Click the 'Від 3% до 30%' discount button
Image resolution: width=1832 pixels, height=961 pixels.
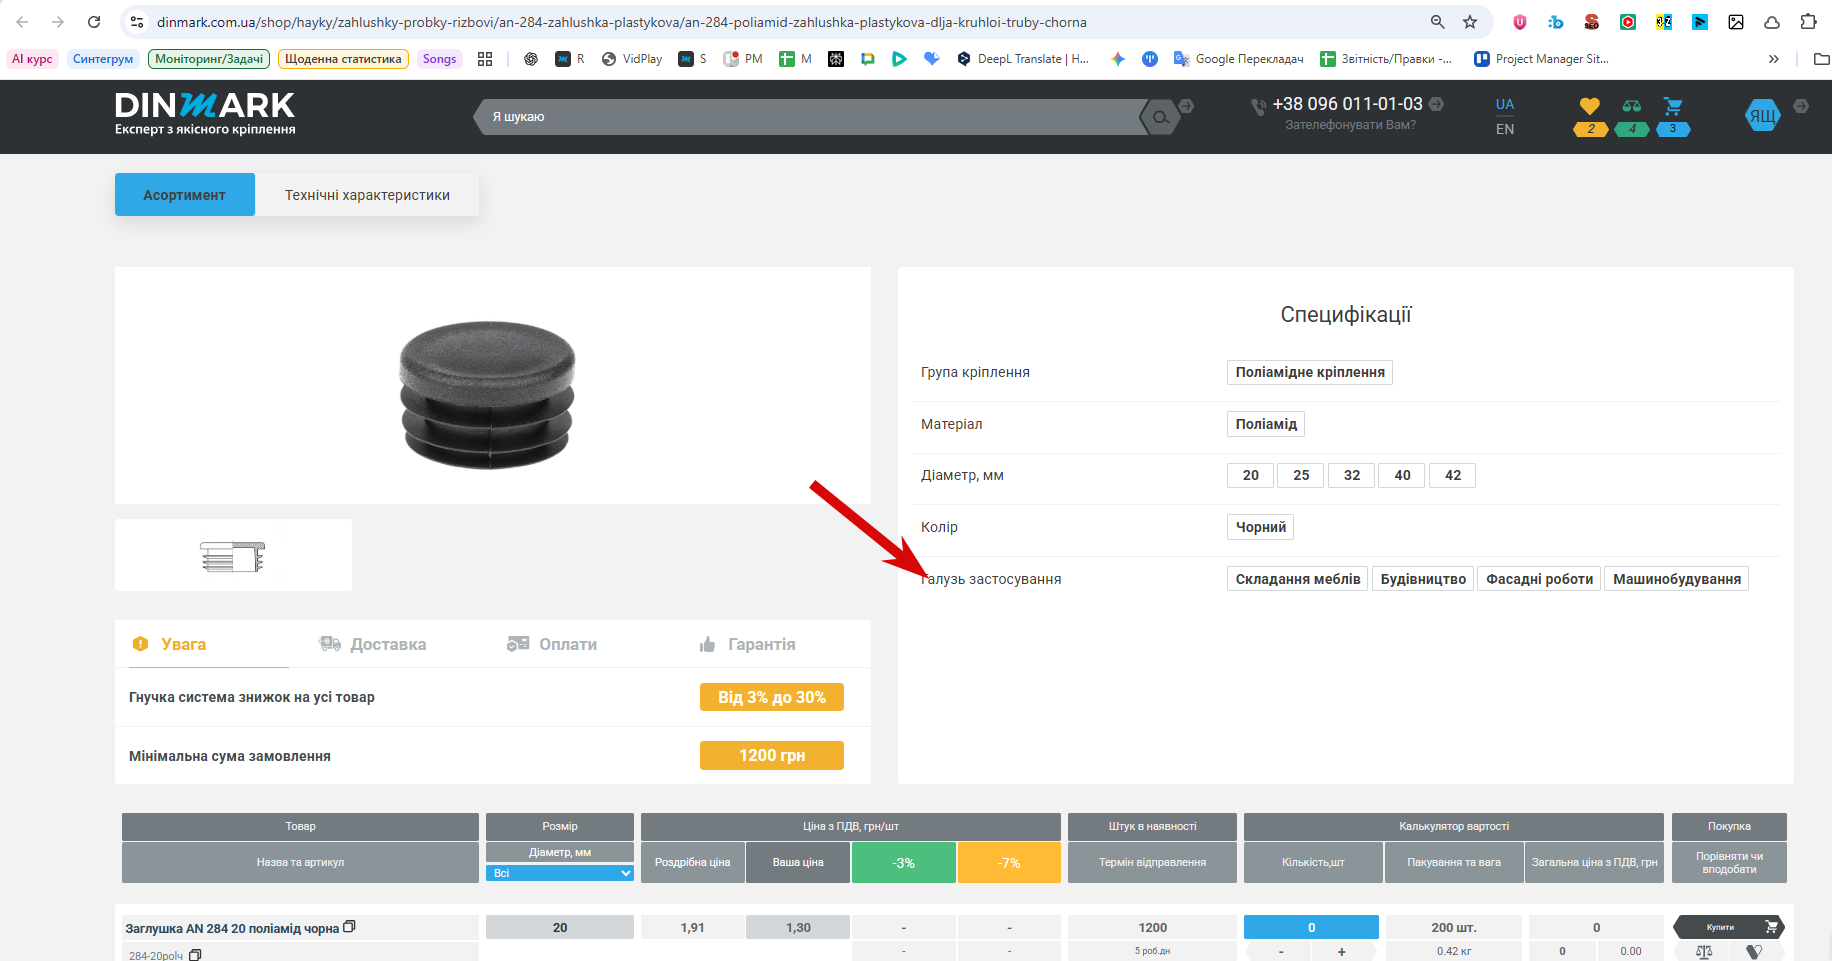(772, 697)
